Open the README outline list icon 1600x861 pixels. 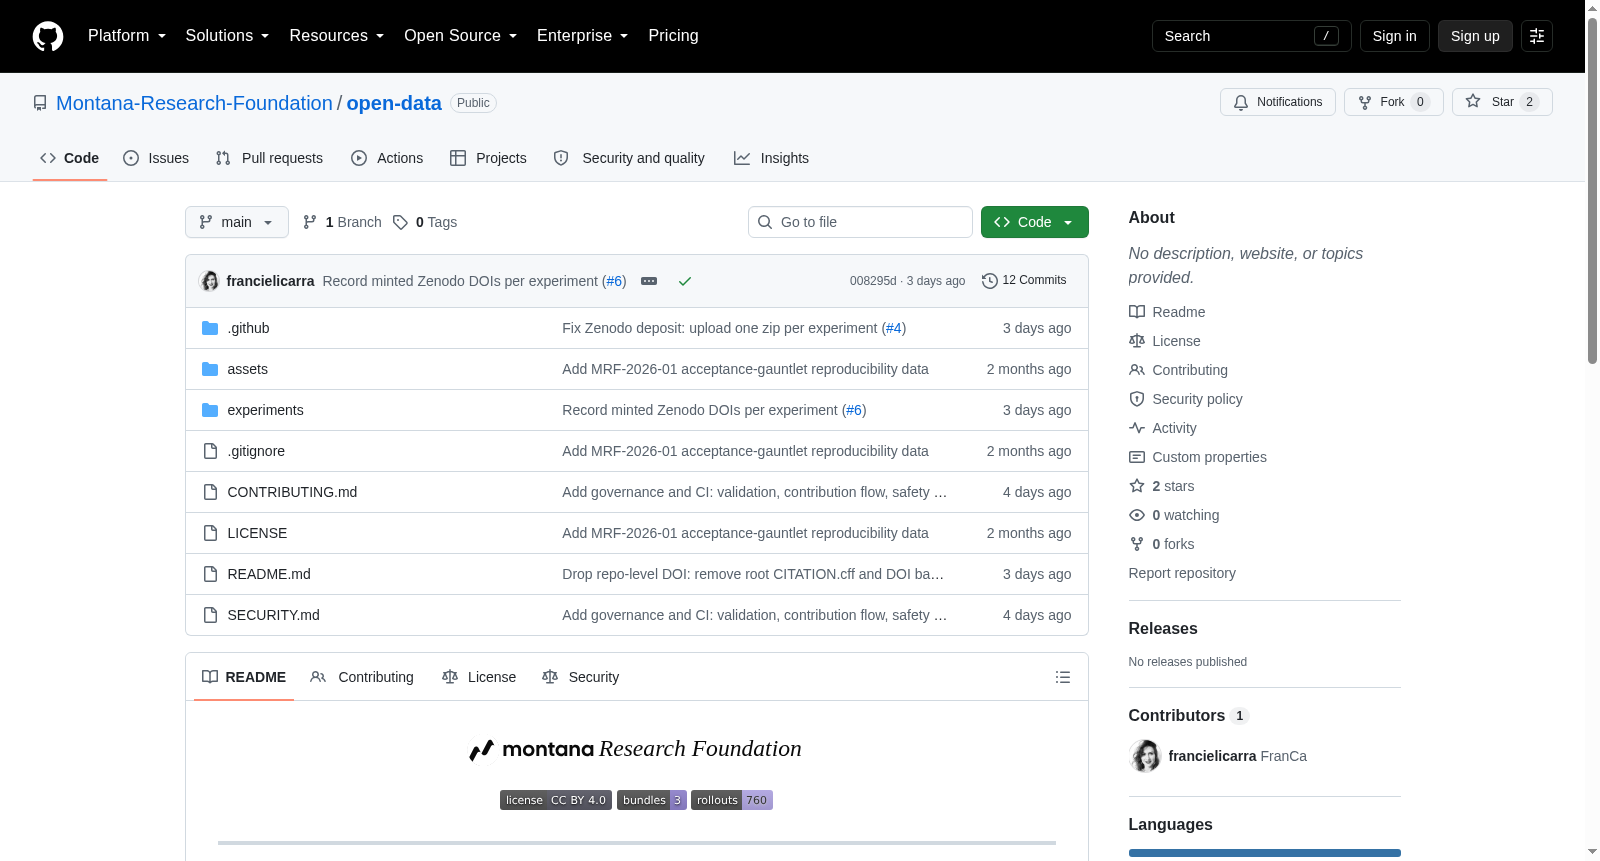coord(1063,677)
